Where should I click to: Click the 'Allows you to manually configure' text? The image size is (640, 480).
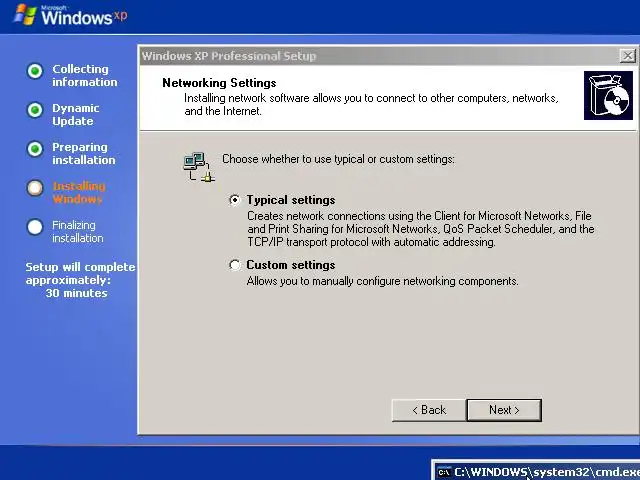pos(382,281)
